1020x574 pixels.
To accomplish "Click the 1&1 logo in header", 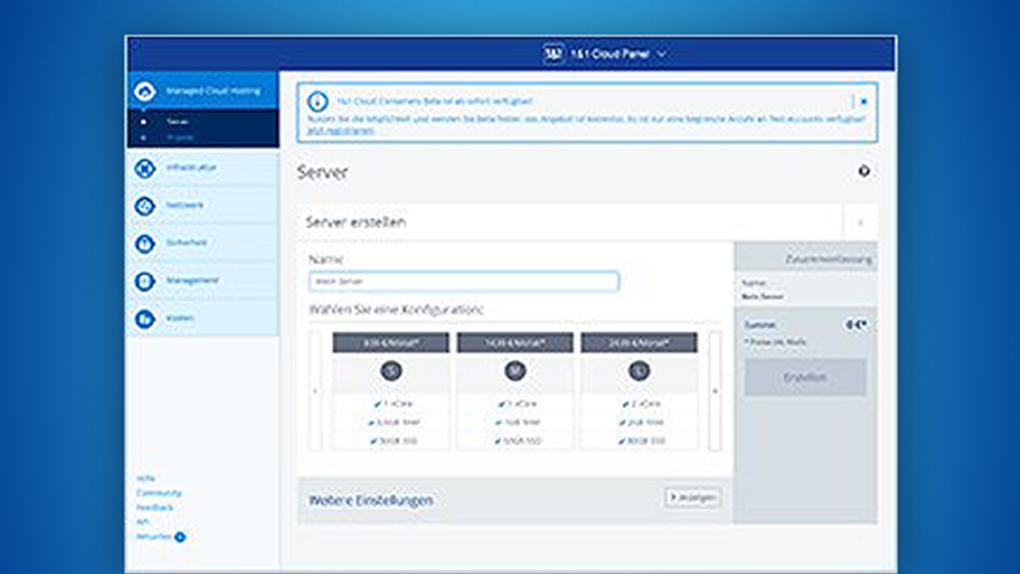I will click(x=554, y=54).
